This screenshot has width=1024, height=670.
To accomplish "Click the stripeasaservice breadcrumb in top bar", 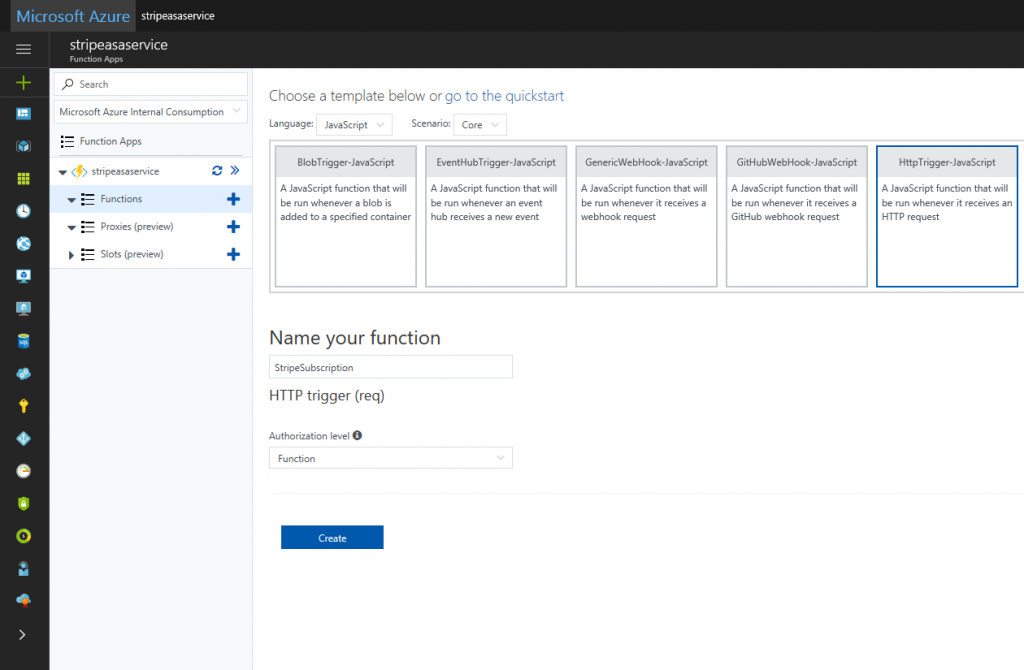I will pyautogui.click(x=178, y=16).
